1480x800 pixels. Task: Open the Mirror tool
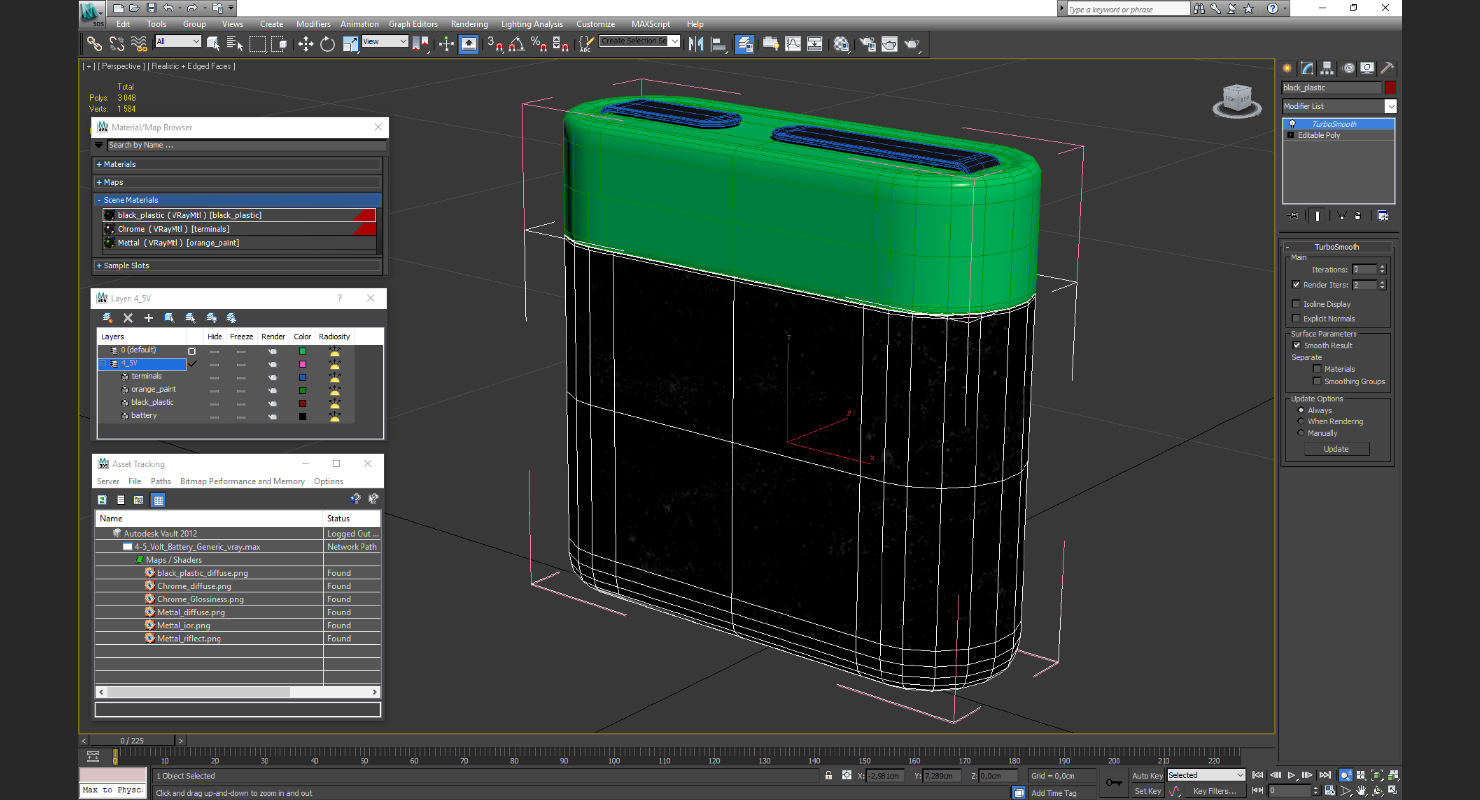(x=696, y=43)
